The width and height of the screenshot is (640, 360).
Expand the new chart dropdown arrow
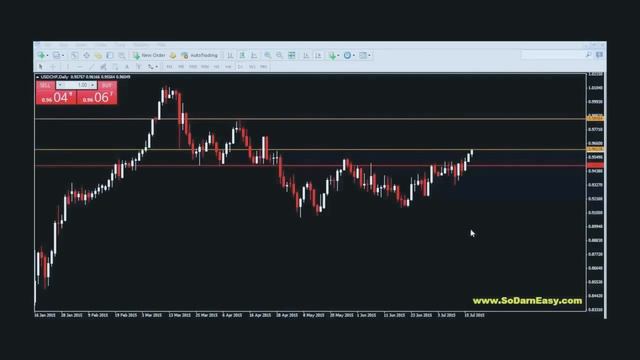click(x=47, y=56)
